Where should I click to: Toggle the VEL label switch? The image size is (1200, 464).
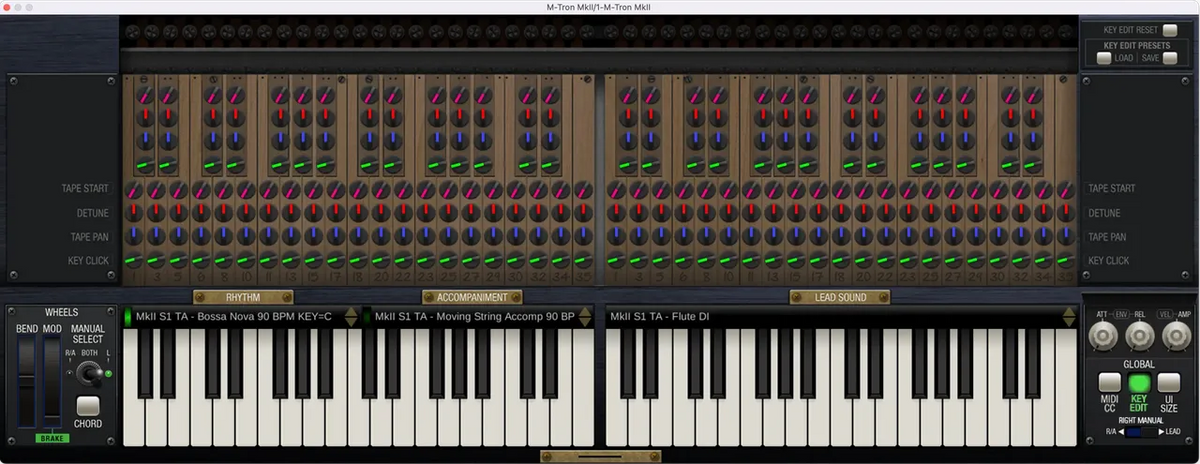coord(1163,314)
